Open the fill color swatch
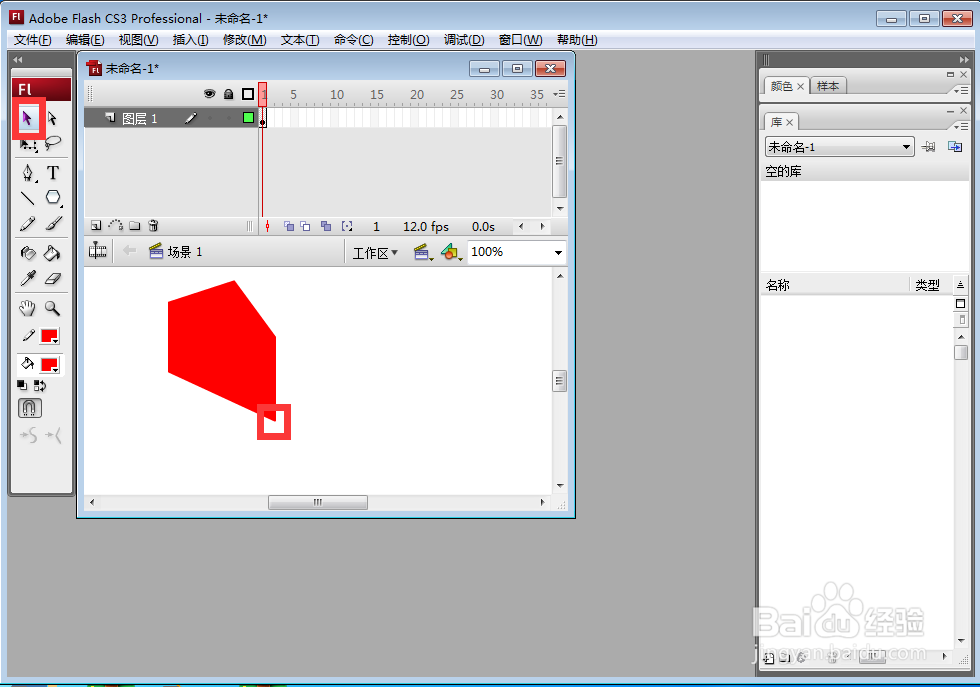980x687 pixels. (49, 365)
